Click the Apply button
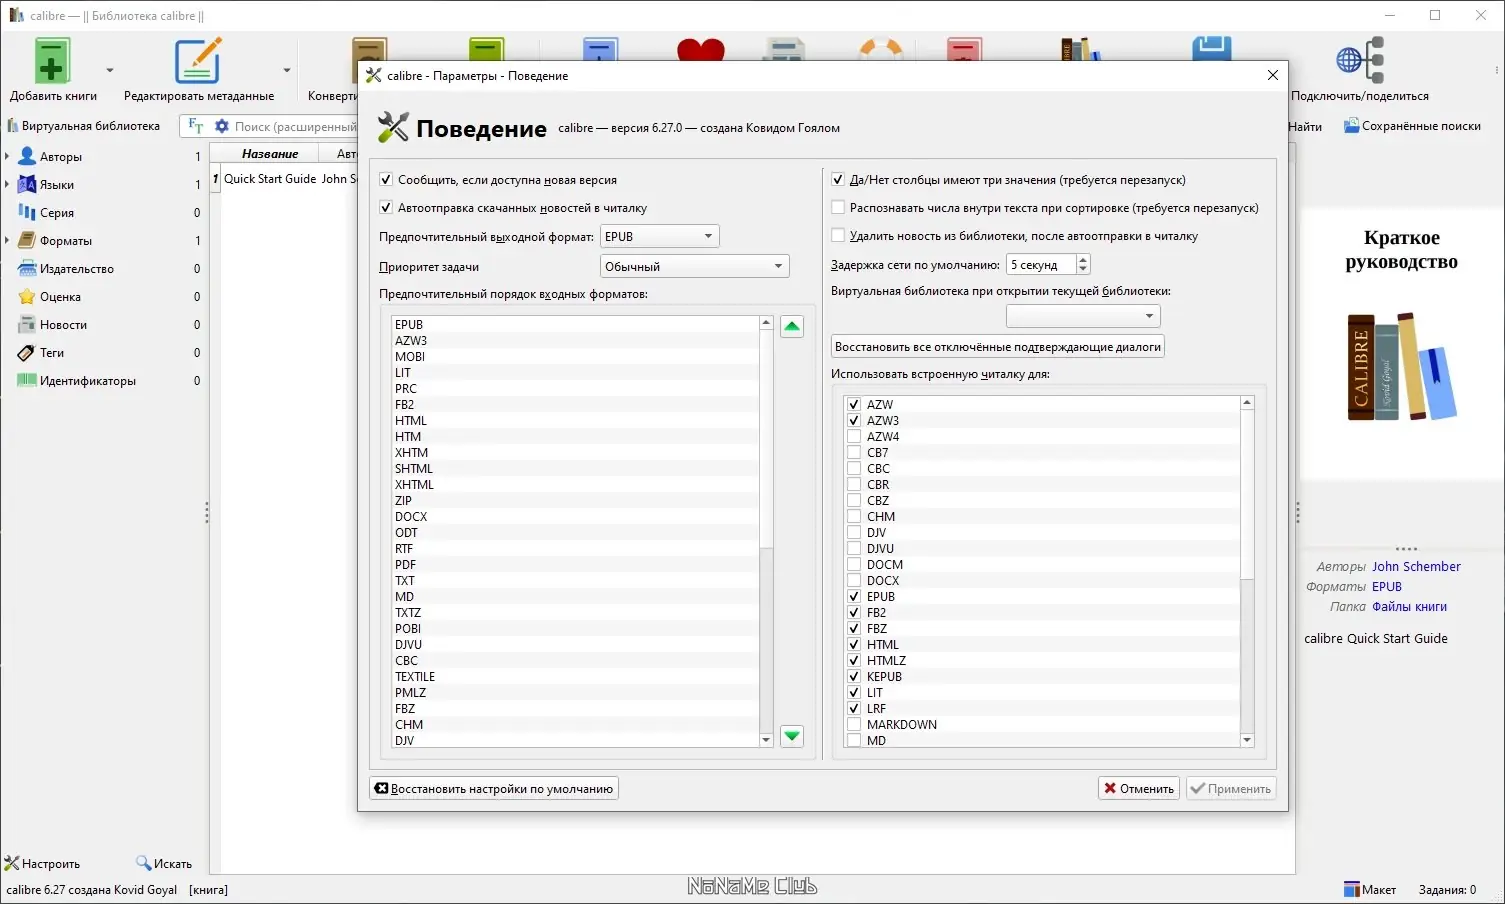The image size is (1505, 904). [1231, 789]
